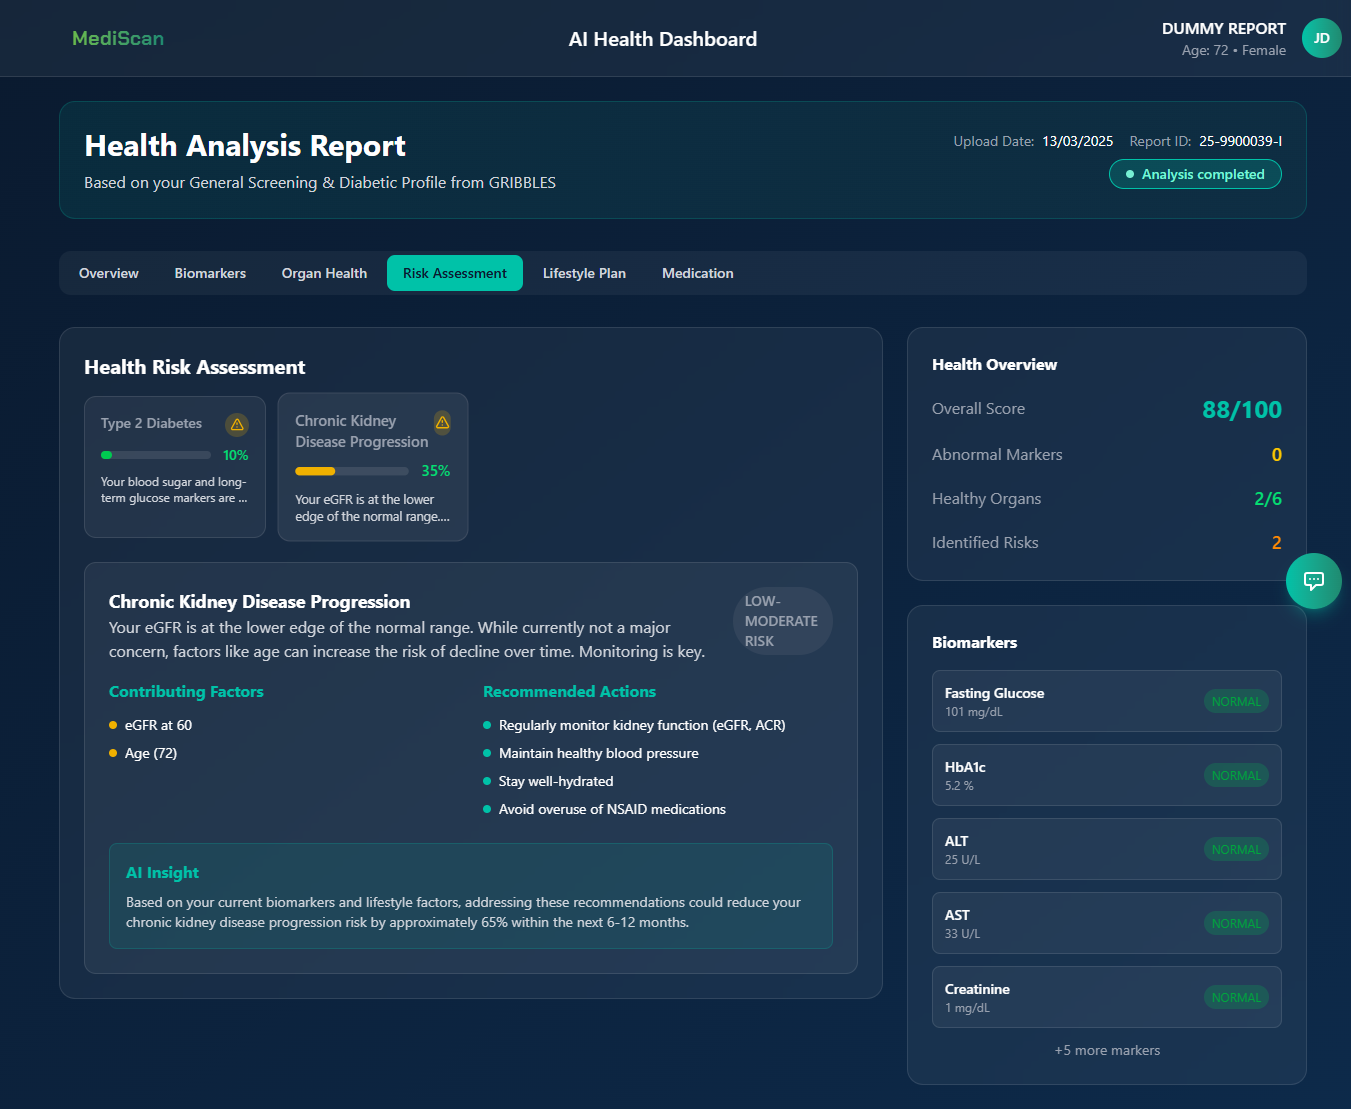Switch to the Overview tab
This screenshot has height=1109, width=1351.
pyautogui.click(x=109, y=273)
